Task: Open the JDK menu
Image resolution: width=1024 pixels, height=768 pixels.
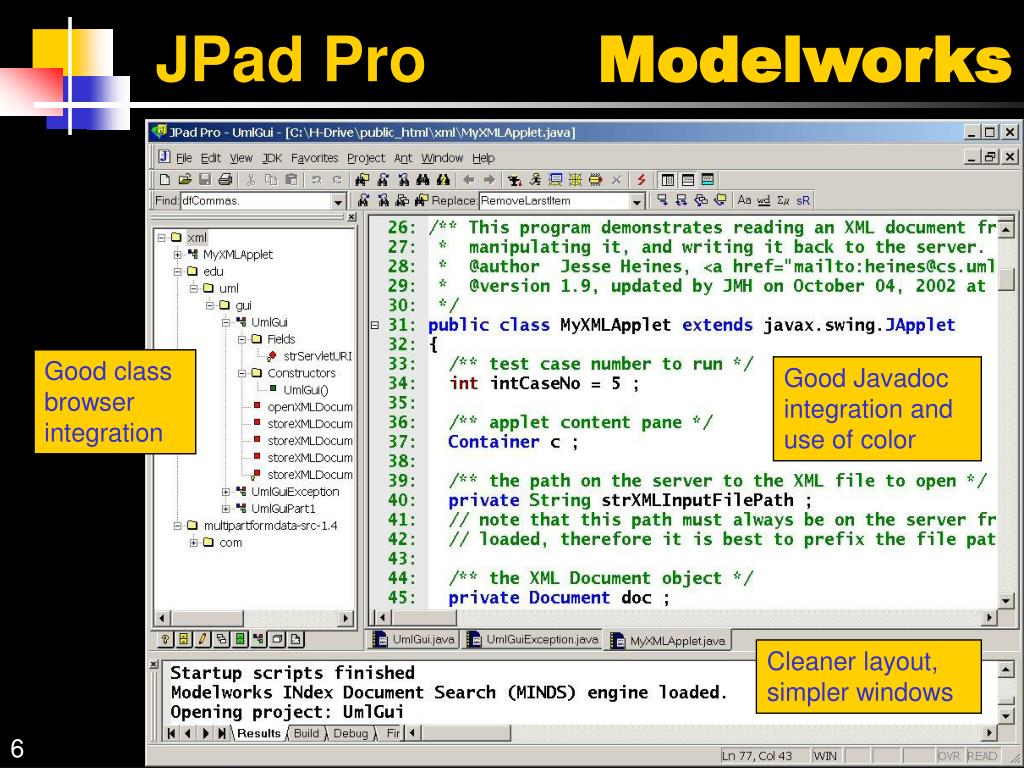Action: click(x=272, y=158)
